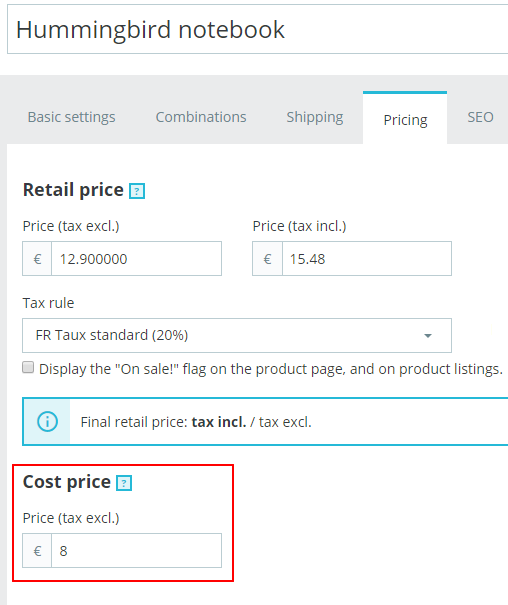
Task: Click the euro symbol beside the cost price
Action: 37,551
